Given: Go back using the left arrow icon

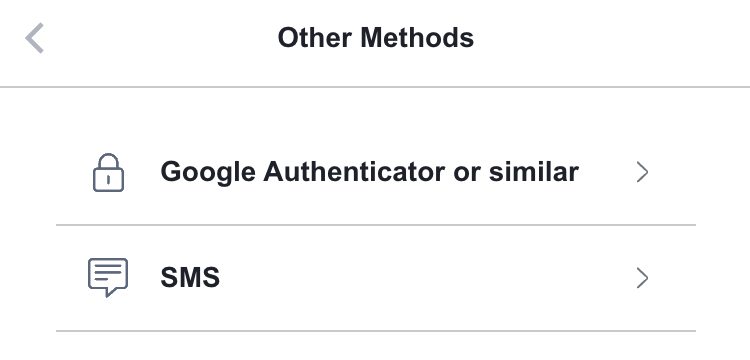Looking at the screenshot, I should coord(34,38).
